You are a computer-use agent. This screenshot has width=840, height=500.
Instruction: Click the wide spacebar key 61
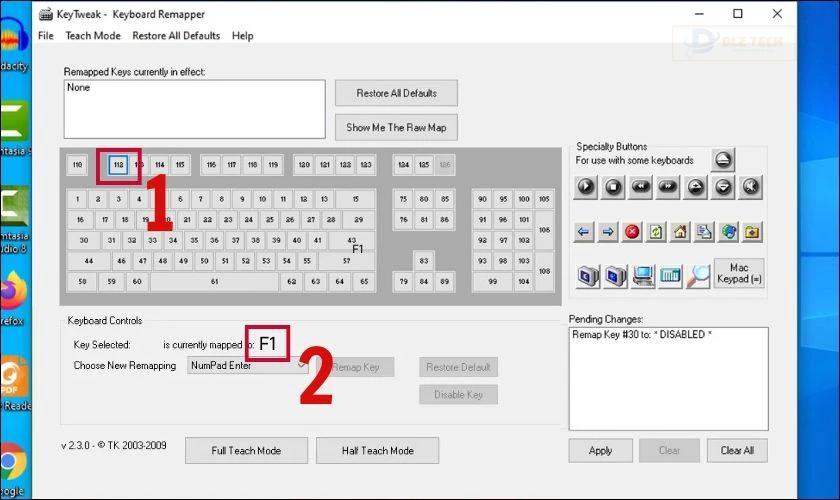pos(214,282)
